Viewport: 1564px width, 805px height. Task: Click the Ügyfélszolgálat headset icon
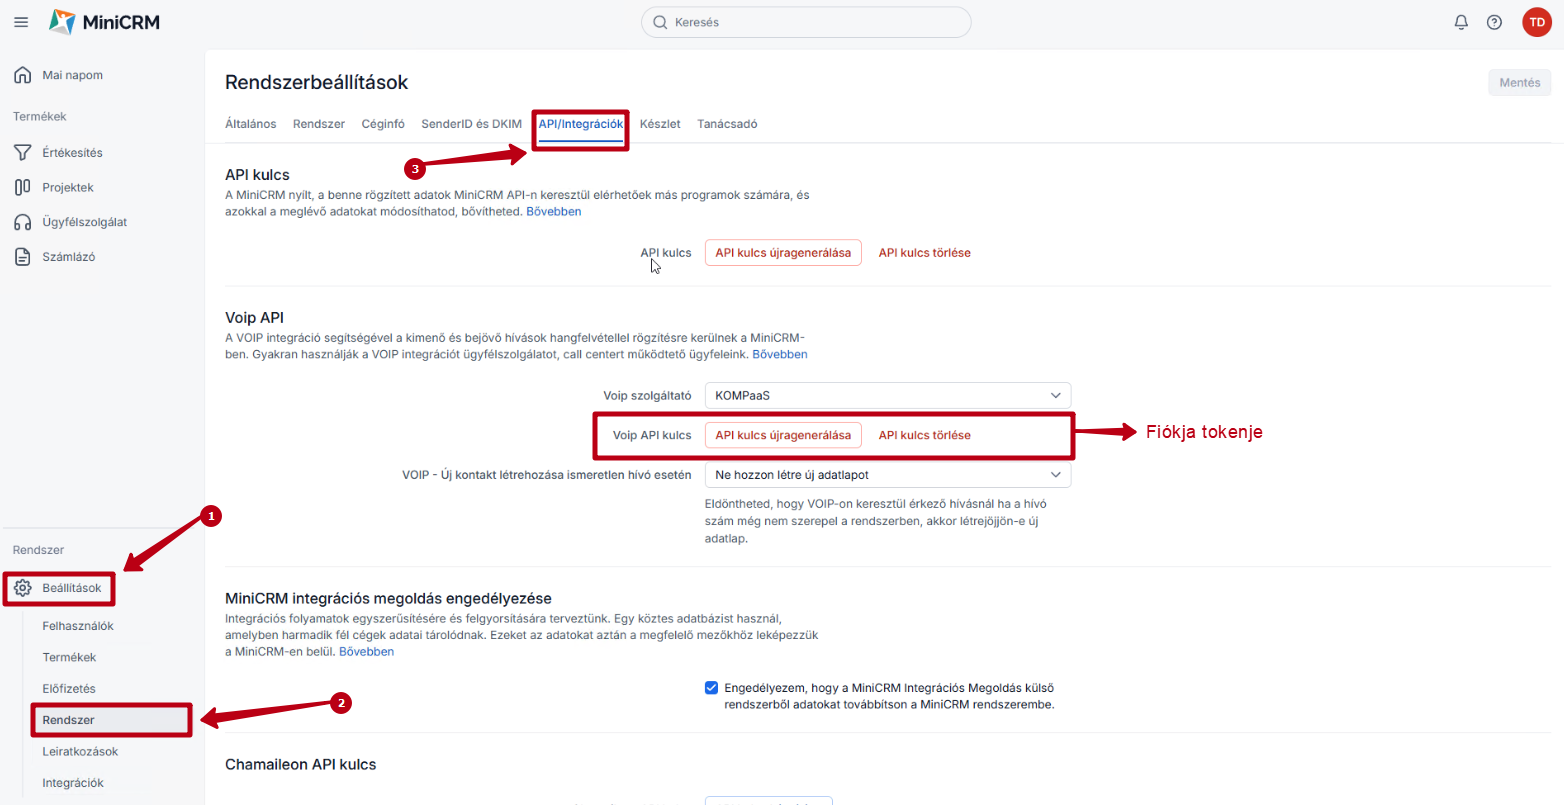coord(23,222)
